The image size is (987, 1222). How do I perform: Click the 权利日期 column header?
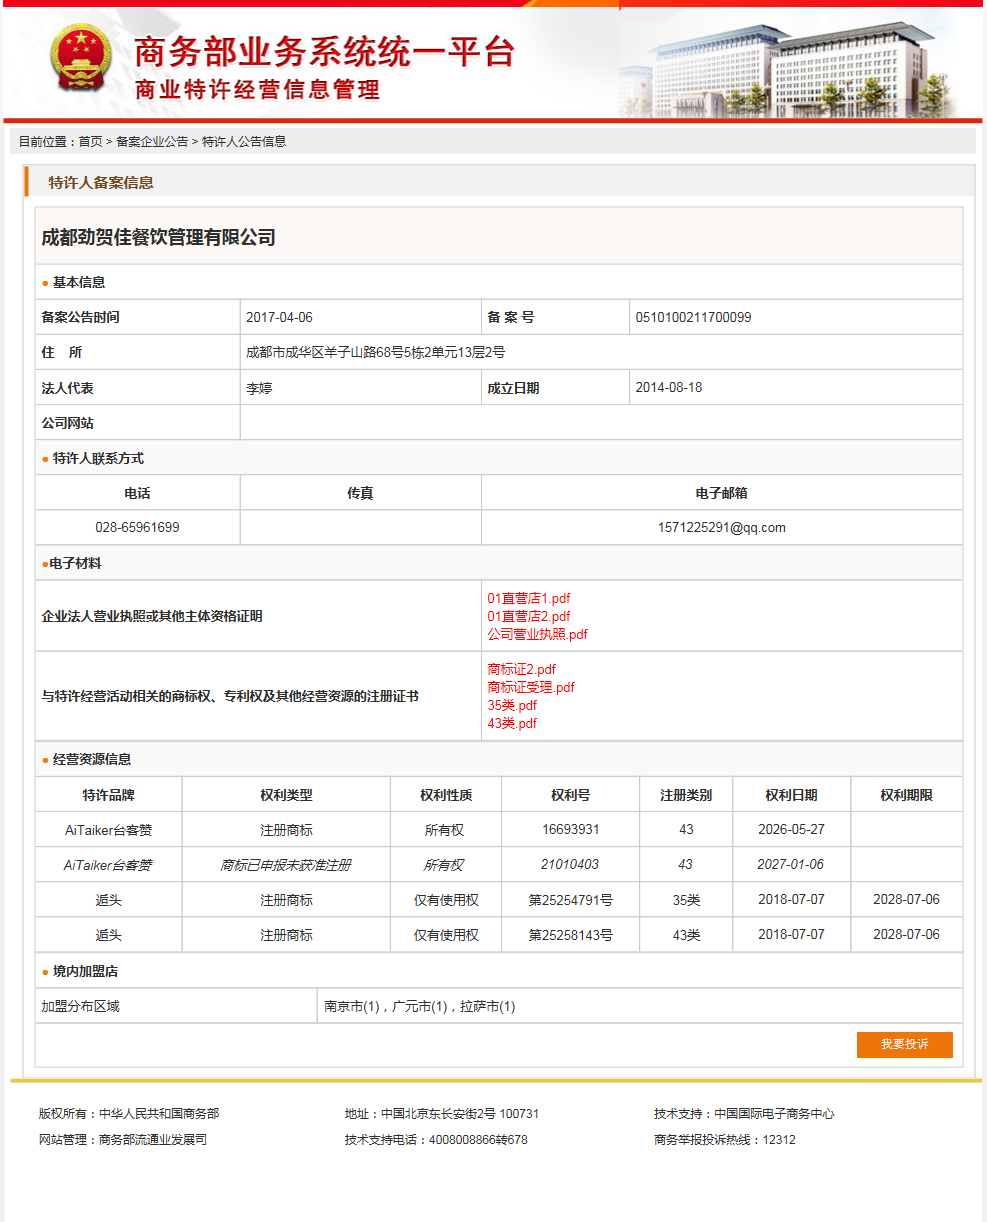pos(792,795)
